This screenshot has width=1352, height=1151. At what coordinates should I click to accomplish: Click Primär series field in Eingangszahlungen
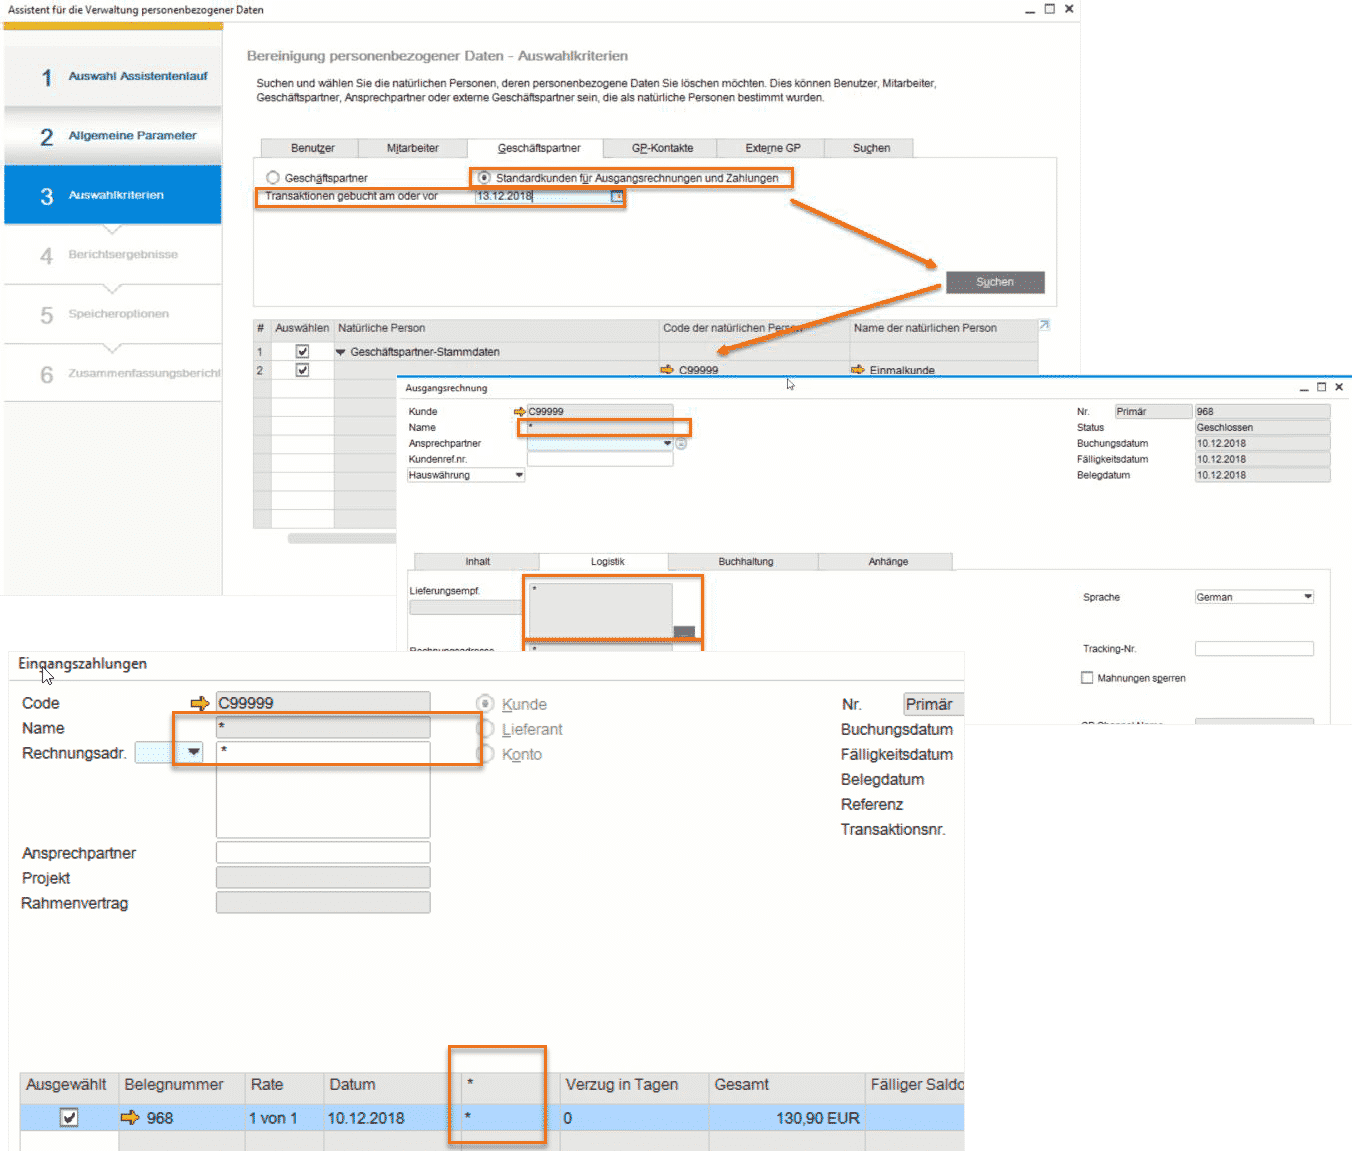[x=933, y=704]
